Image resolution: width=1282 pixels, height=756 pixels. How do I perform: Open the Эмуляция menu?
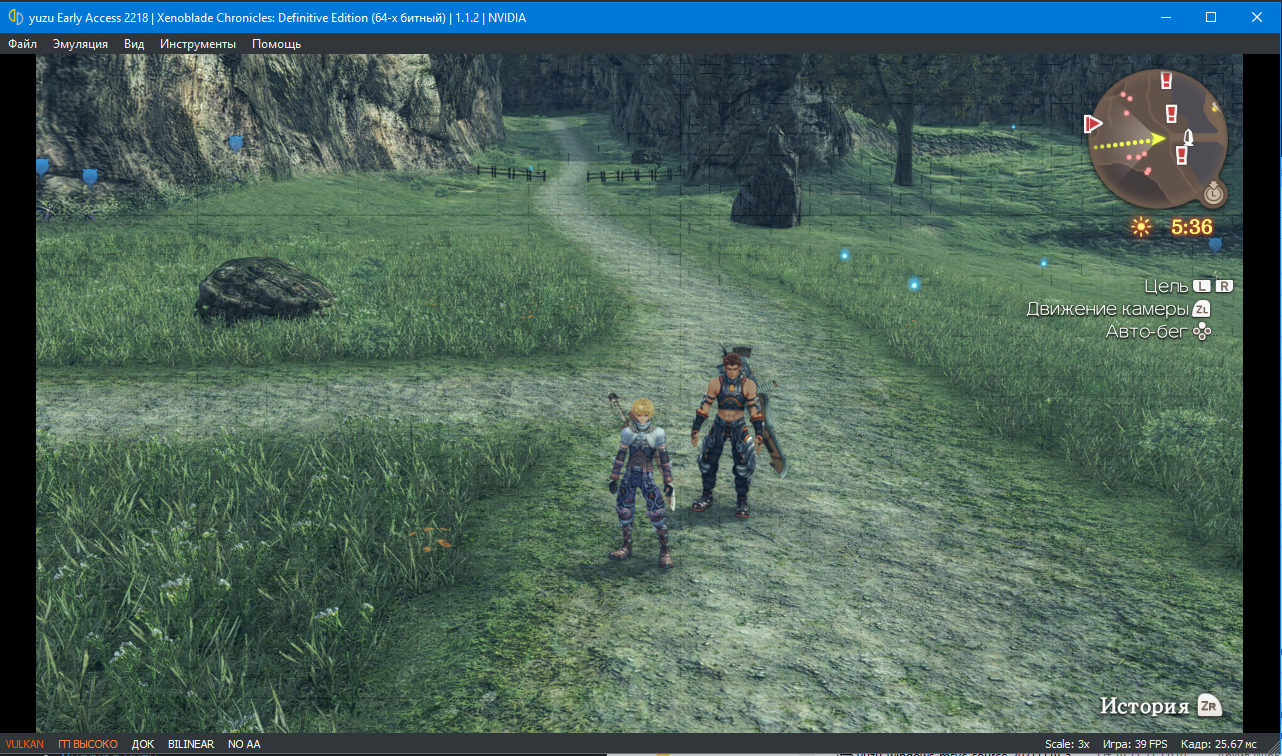point(80,44)
